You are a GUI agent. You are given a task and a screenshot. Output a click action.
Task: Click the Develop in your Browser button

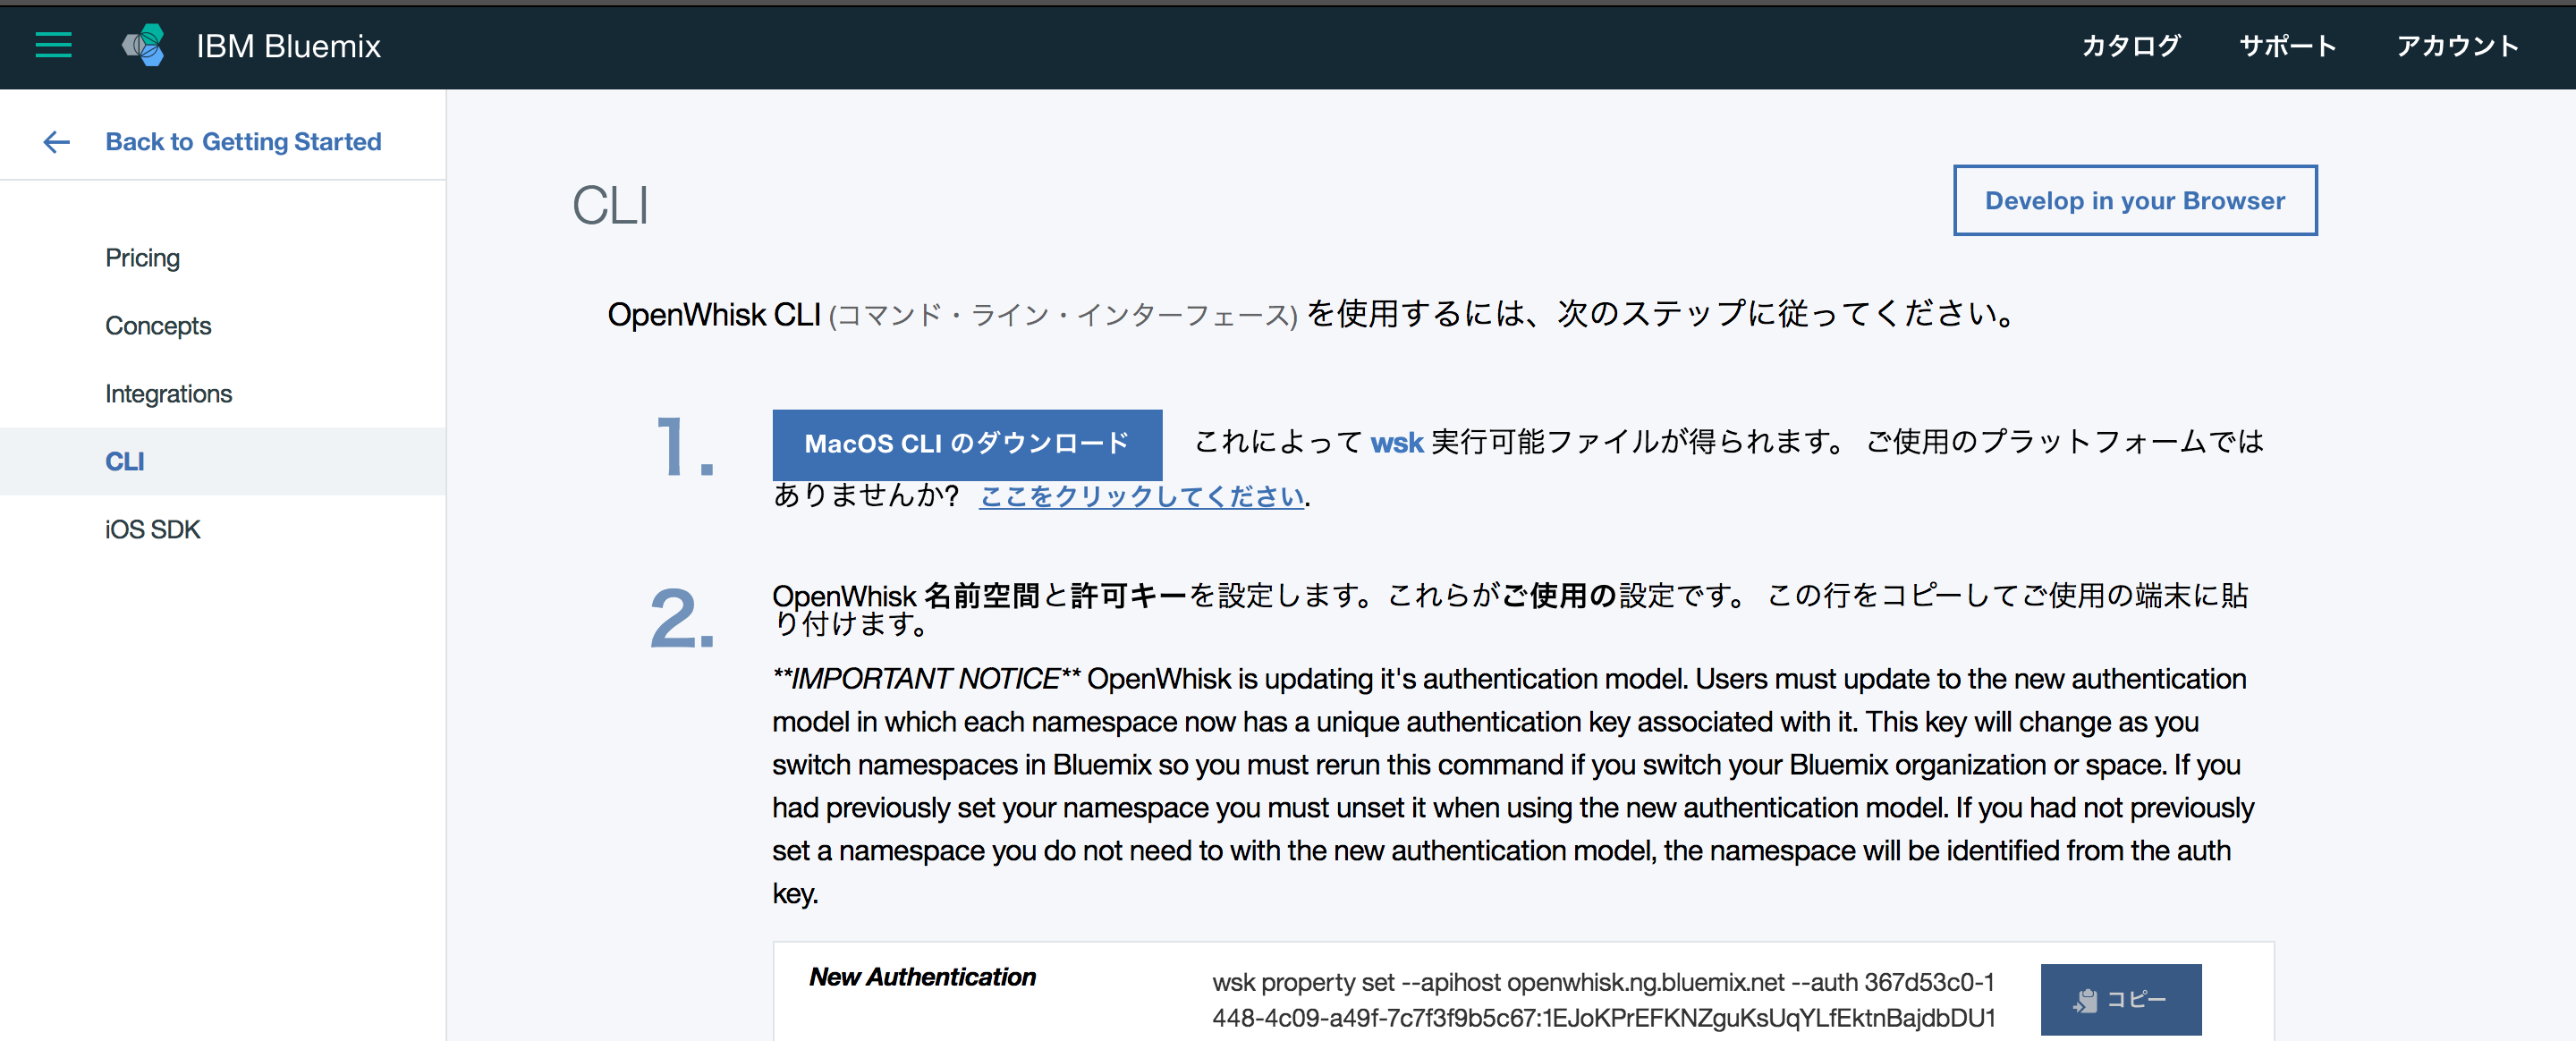[x=2134, y=200]
